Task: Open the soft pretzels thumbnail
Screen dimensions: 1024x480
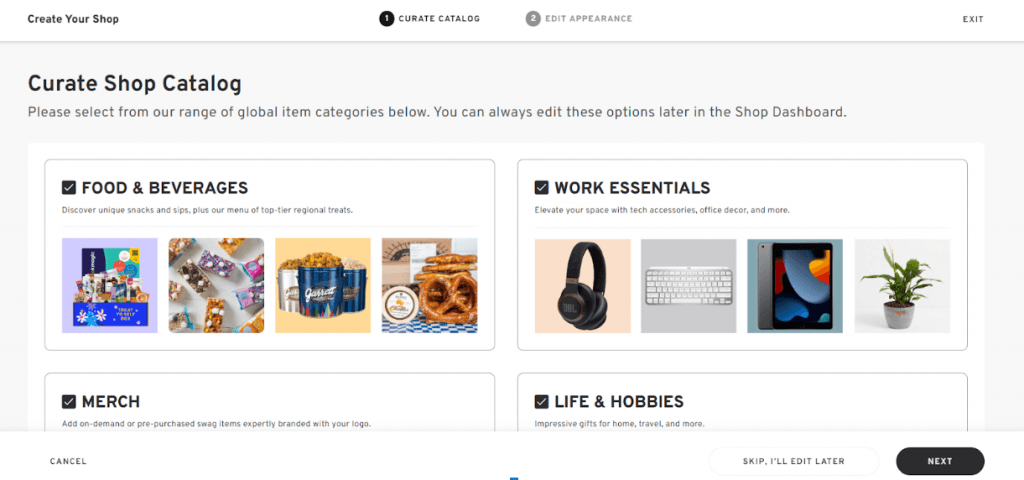Action: coord(429,285)
